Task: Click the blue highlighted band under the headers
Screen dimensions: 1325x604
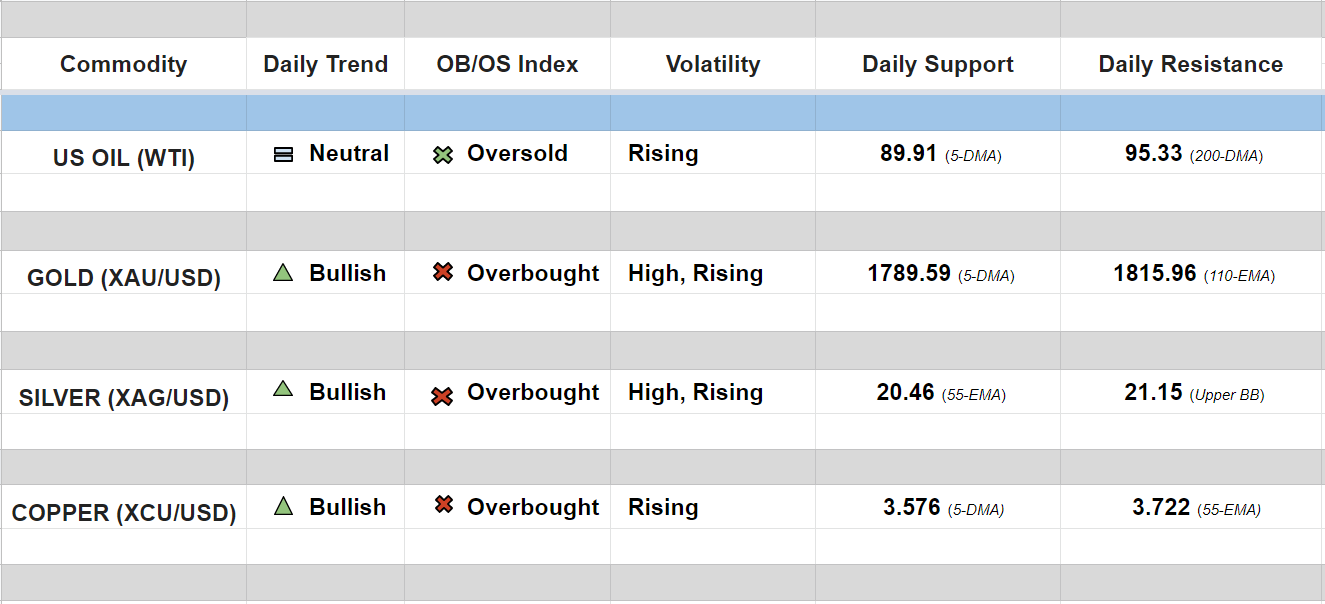Action: (660, 112)
